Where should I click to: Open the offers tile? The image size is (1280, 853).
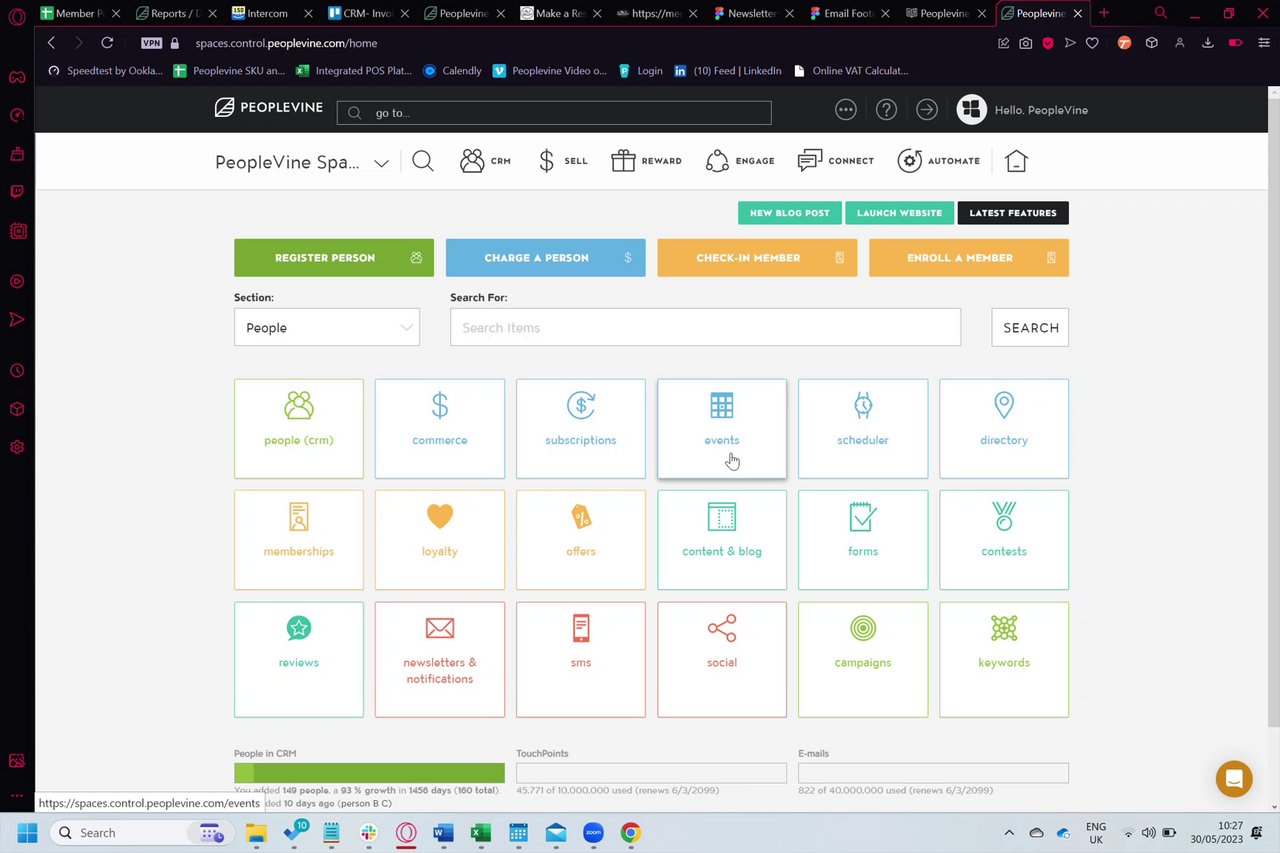(x=581, y=540)
